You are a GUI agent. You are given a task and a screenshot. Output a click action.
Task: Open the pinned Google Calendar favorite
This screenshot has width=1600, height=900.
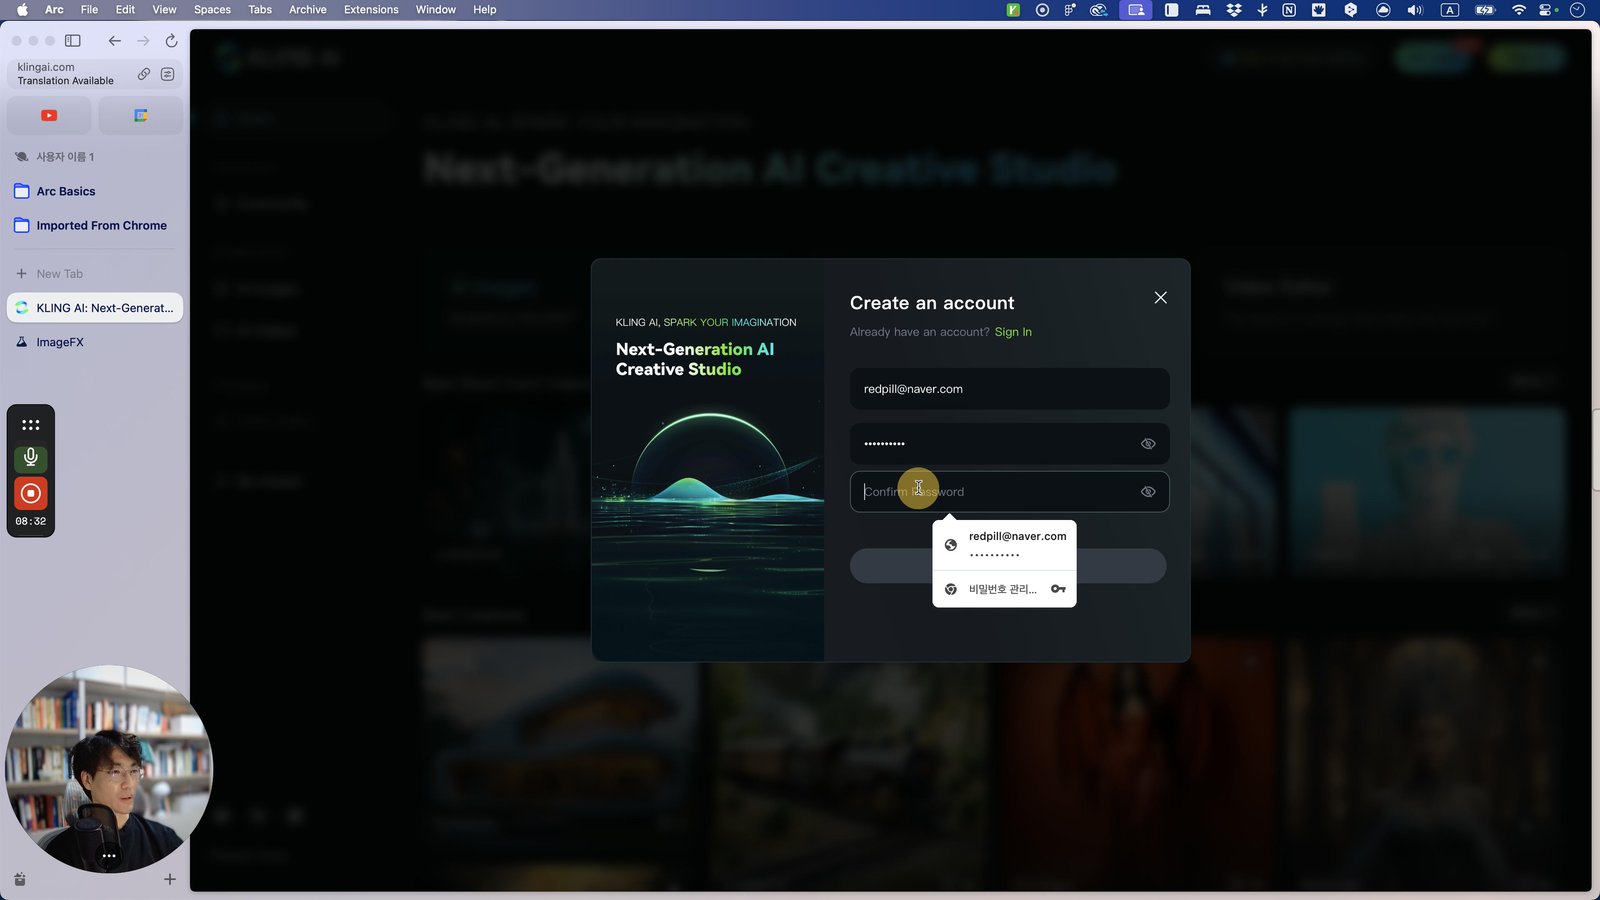[141, 116]
